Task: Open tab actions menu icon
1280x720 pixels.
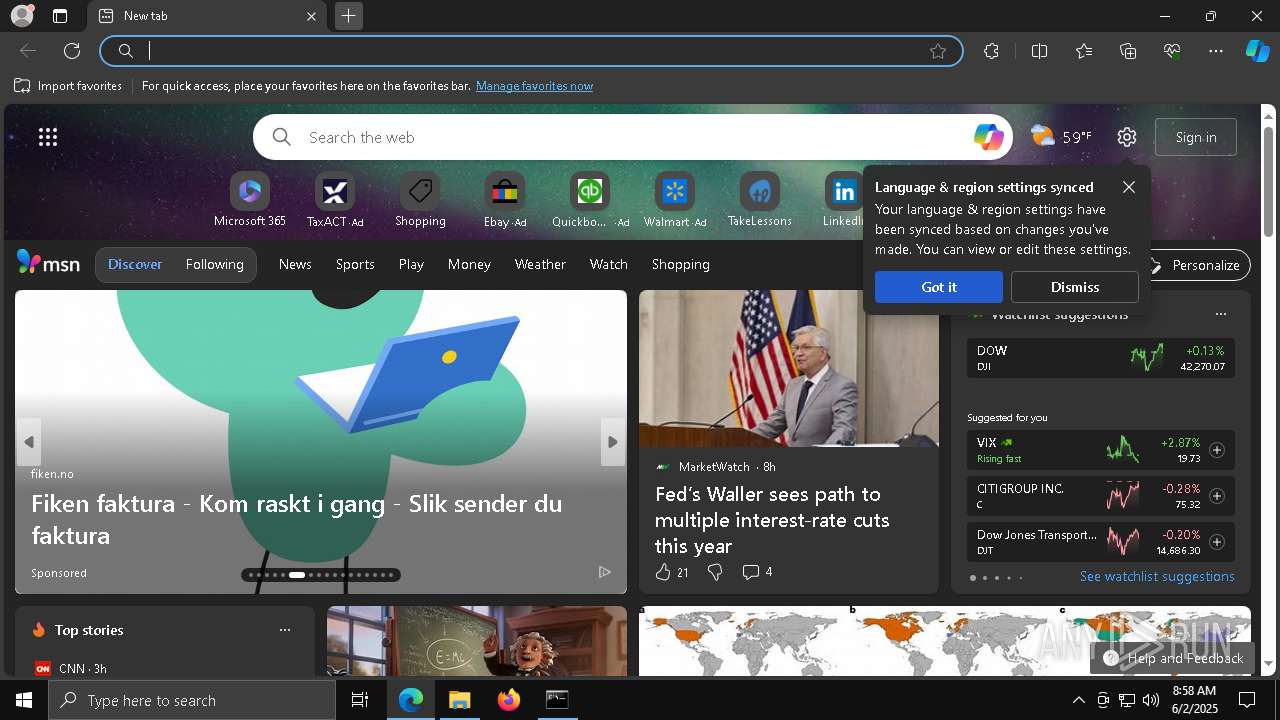Action: (60, 16)
